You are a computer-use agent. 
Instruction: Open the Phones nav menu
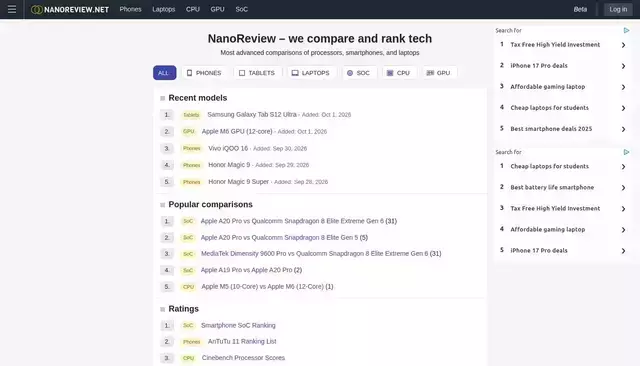click(x=130, y=9)
